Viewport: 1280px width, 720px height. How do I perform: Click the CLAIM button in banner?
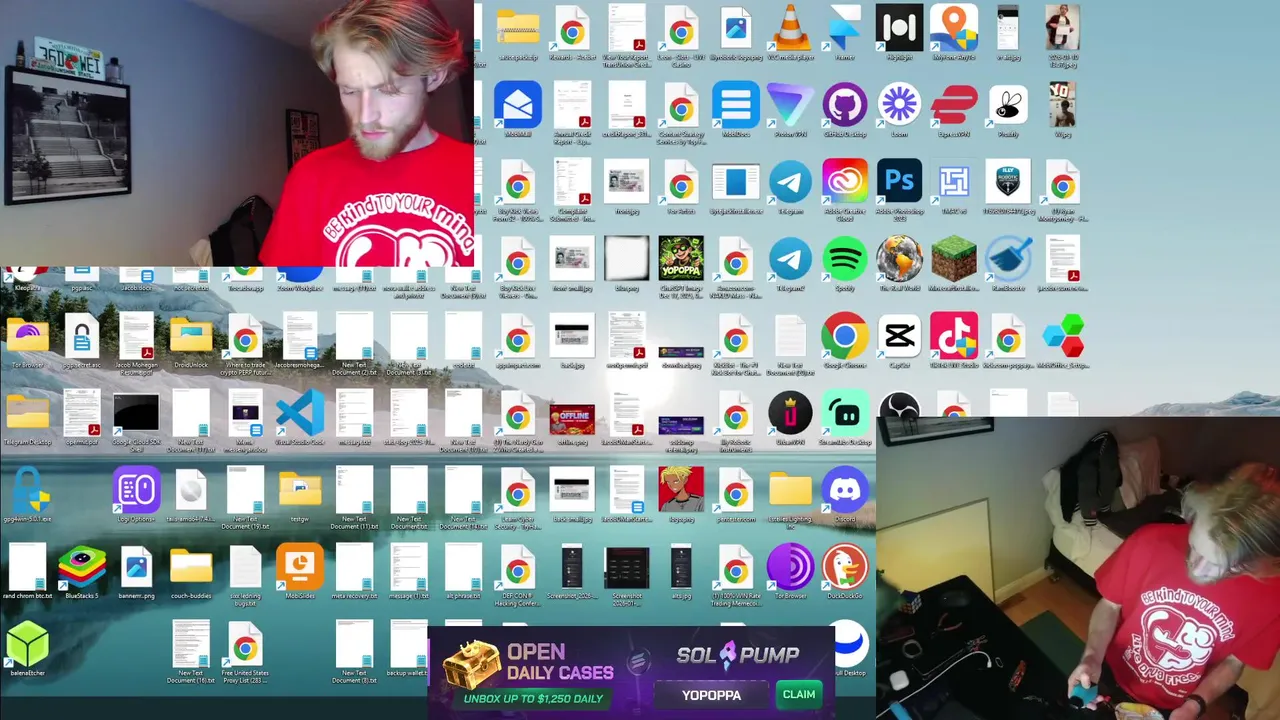point(798,695)
